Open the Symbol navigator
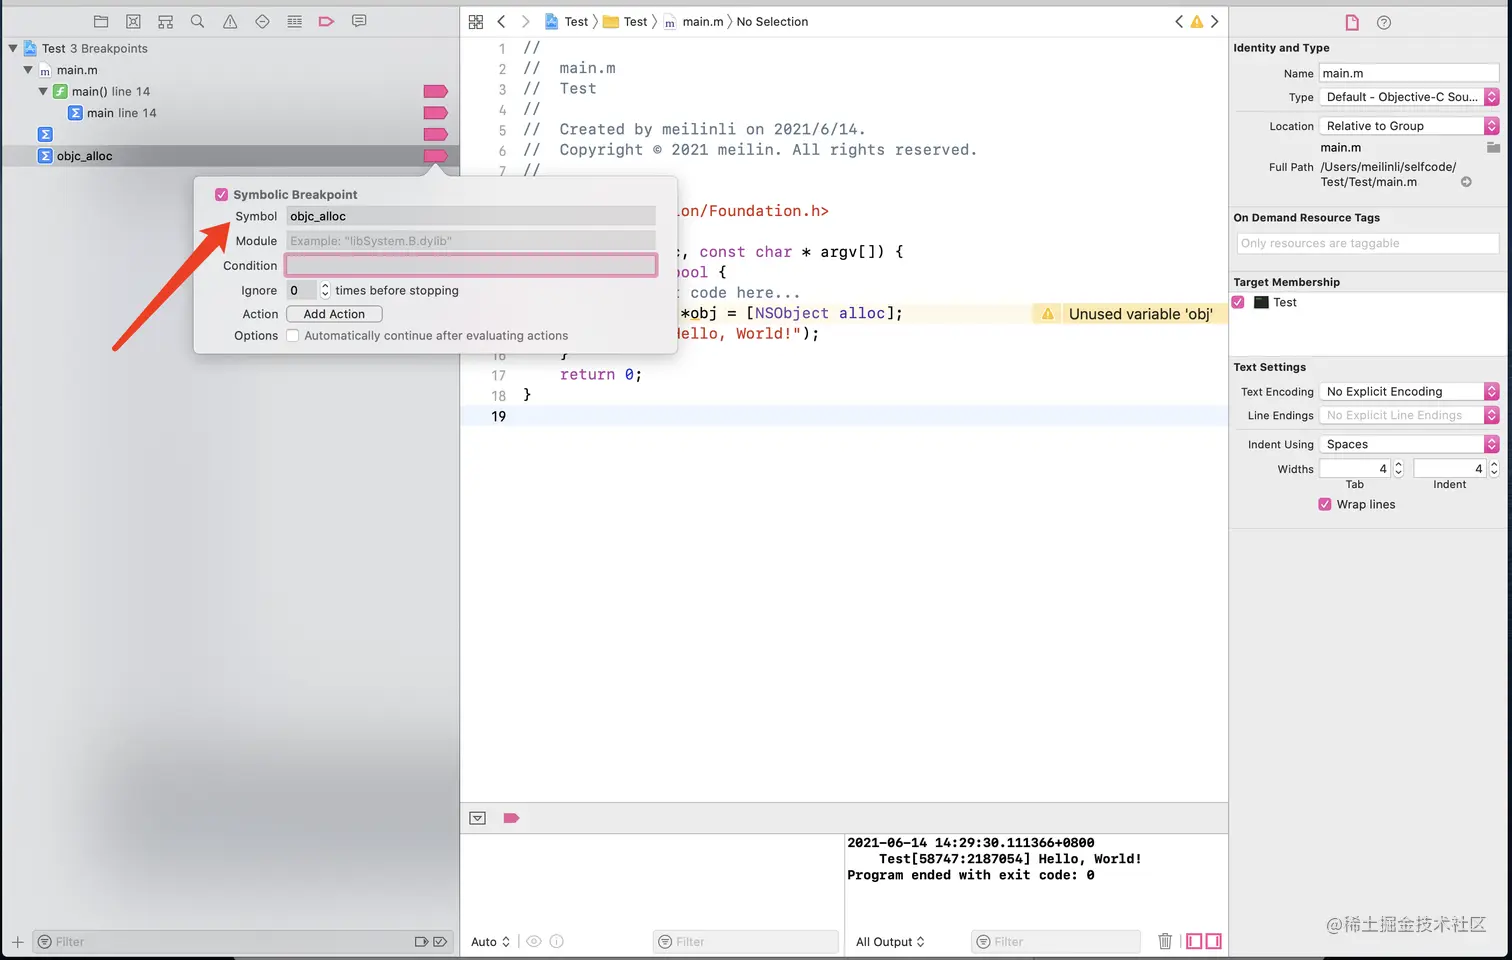This screenshot has height=960, width=1512. (166, 21)
